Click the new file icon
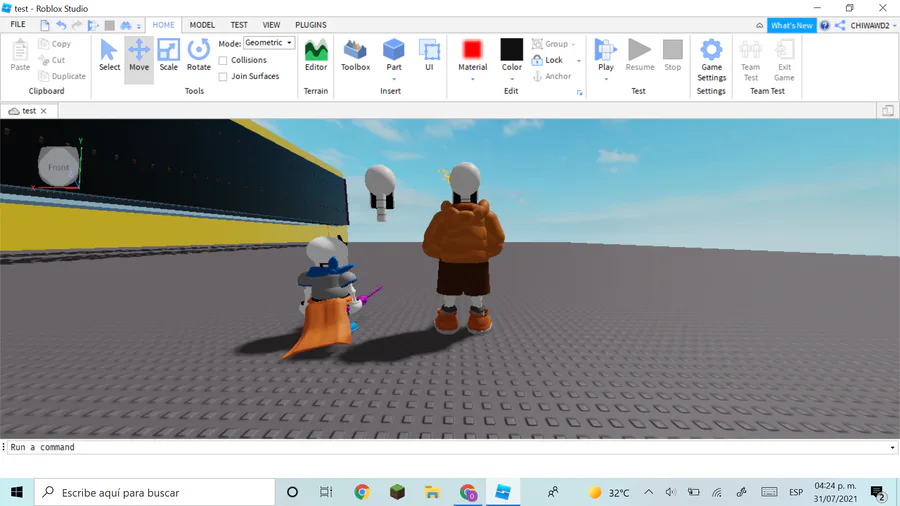 [x=45, y=25]
